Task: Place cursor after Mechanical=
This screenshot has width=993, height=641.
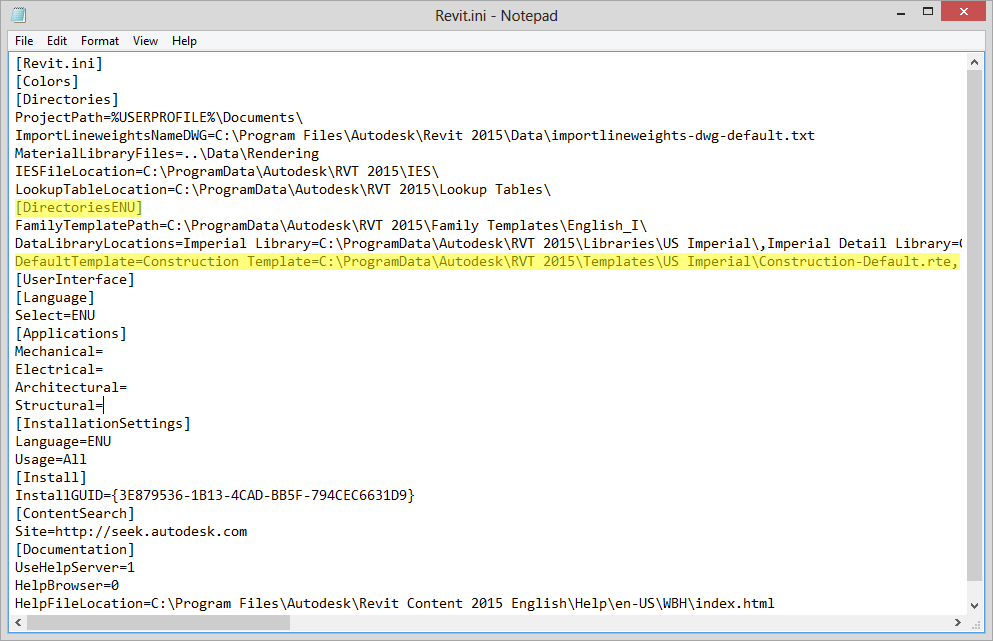Action: 103,352
